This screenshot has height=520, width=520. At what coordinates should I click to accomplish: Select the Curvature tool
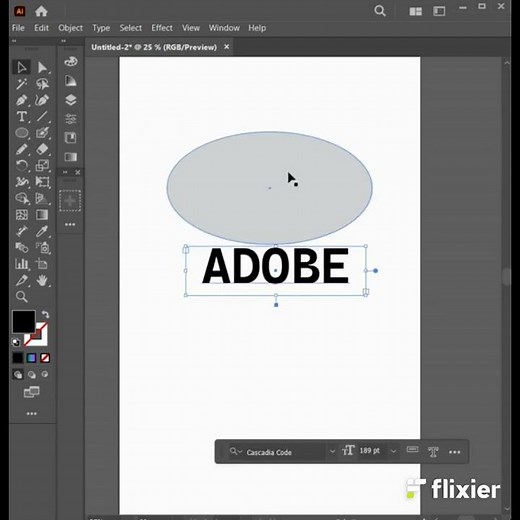42,100
